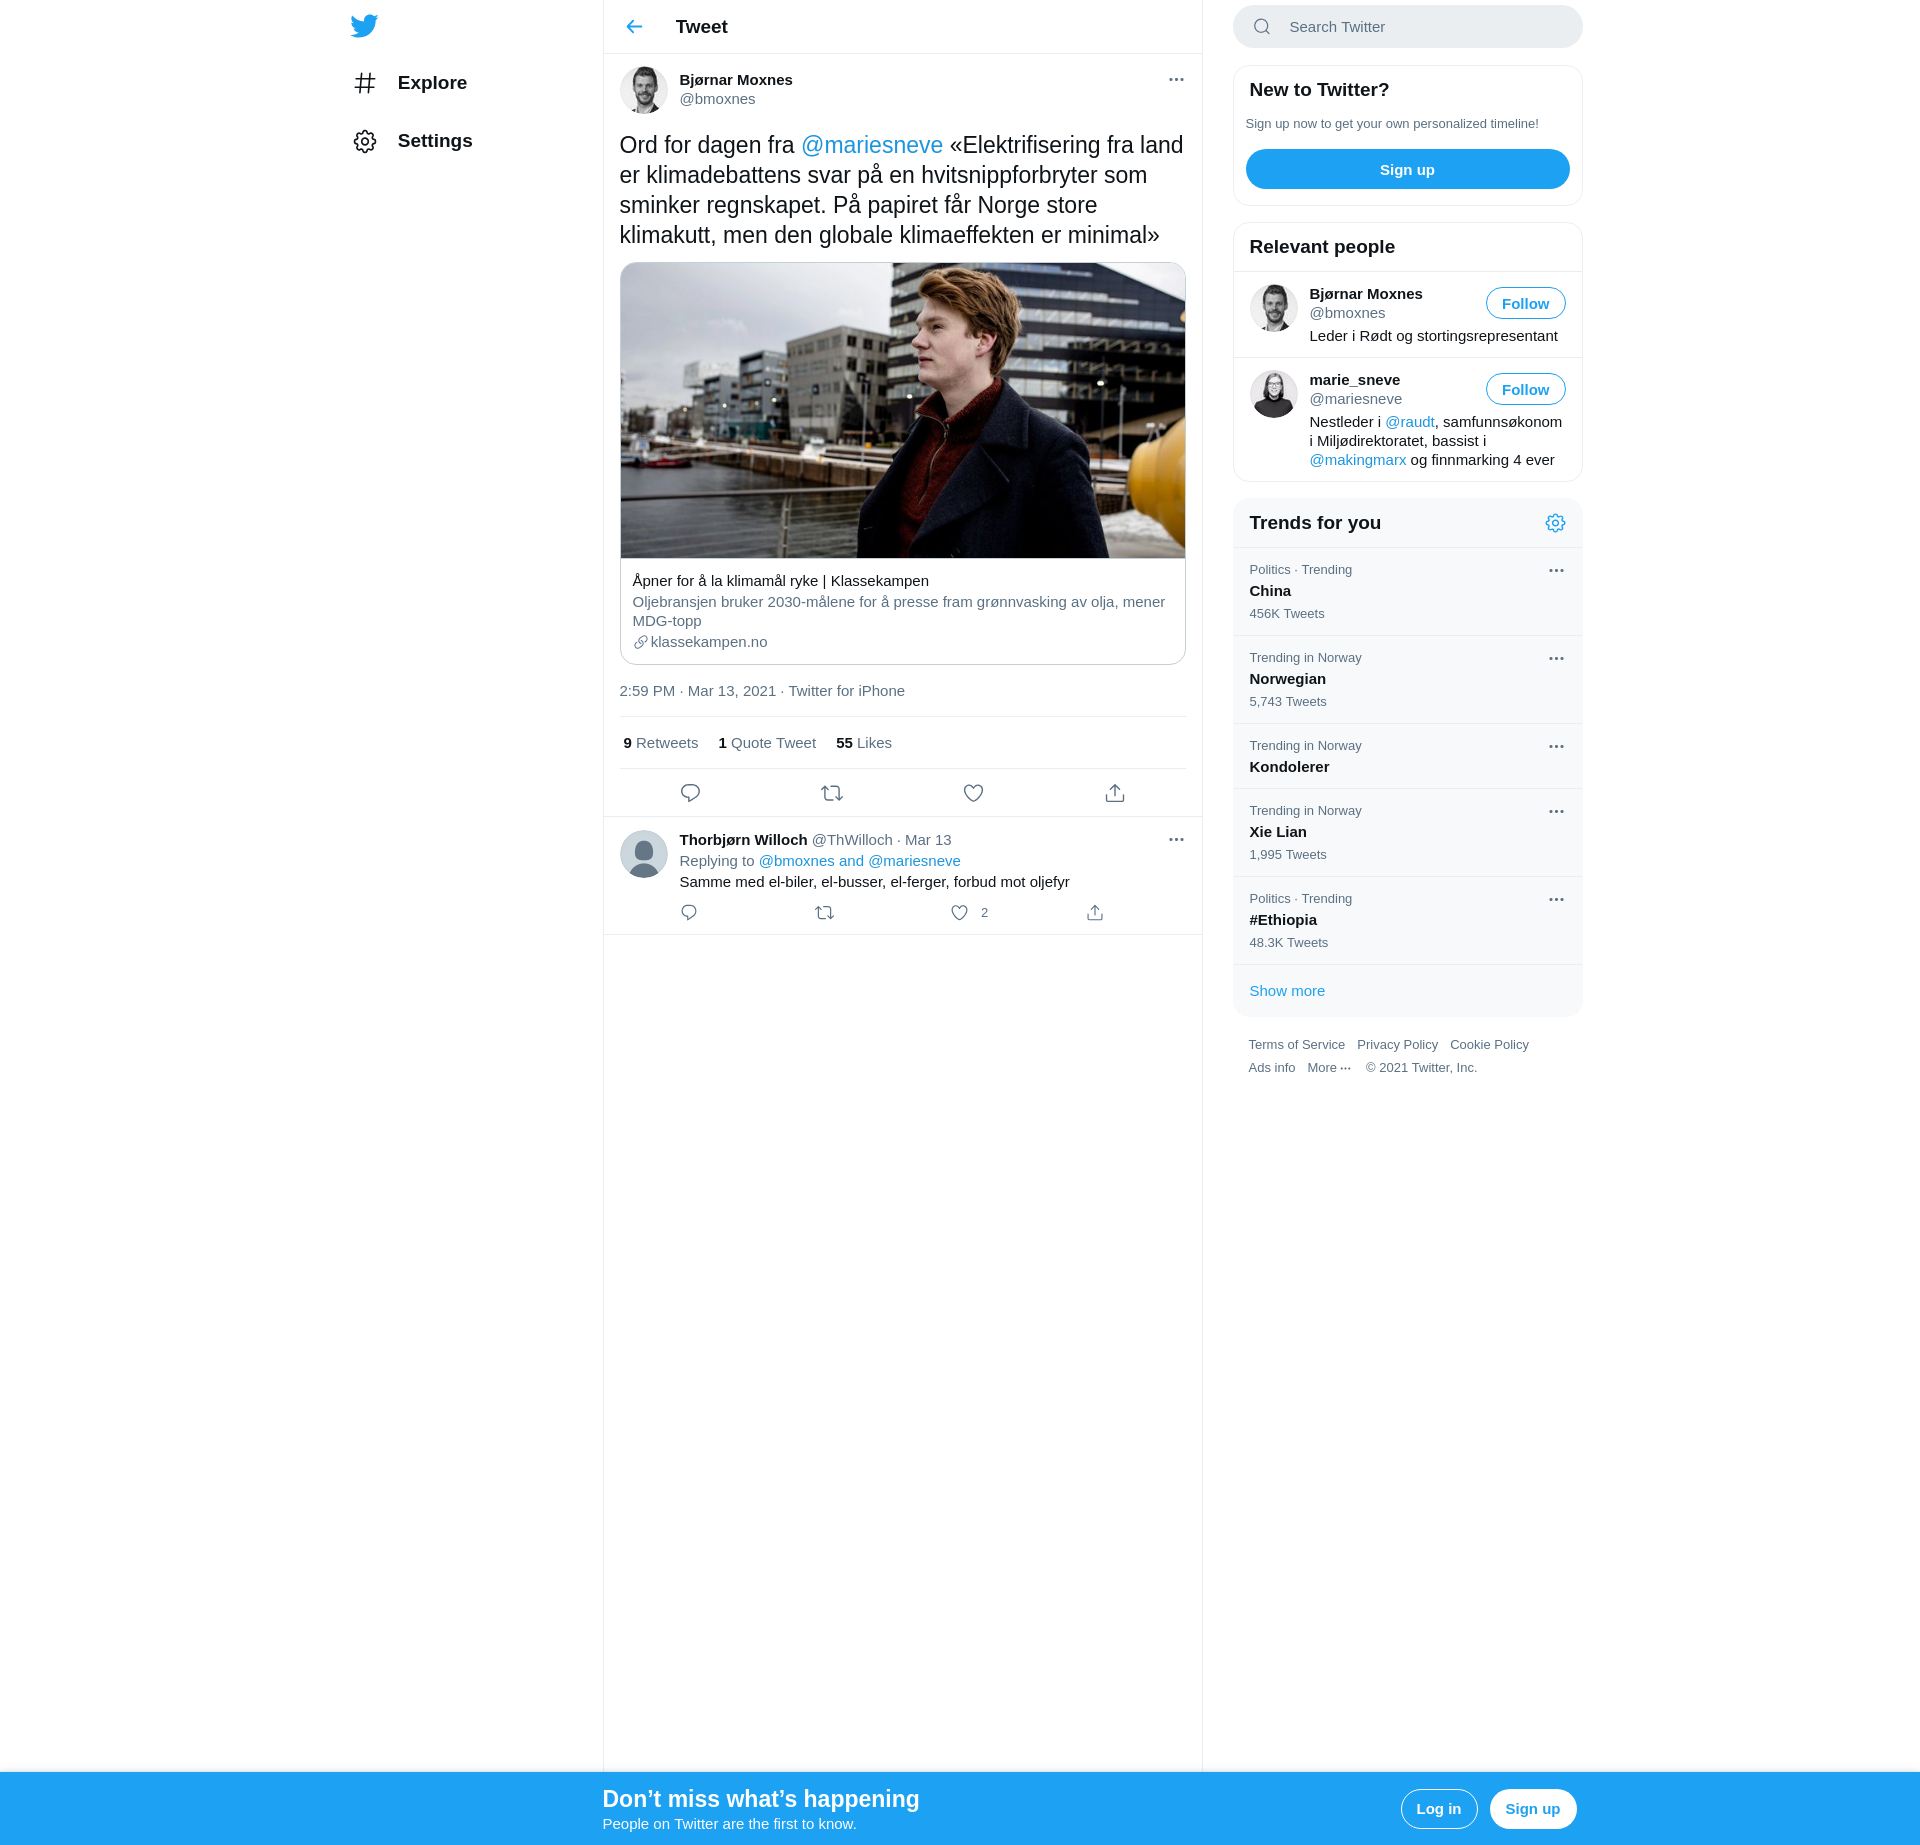Retweet Thorbjørn Willoch's reply
Viewport: 1920px width, 1845px height.
(824, 913)
